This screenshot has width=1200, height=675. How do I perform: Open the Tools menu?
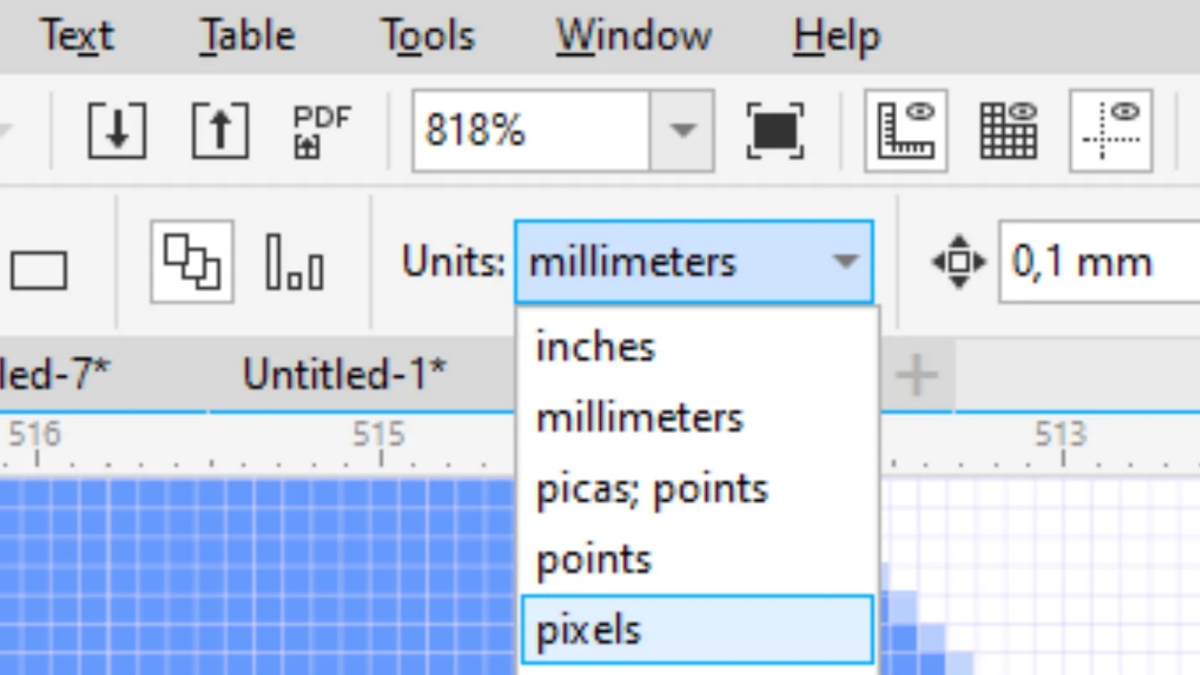pos(430,37)
